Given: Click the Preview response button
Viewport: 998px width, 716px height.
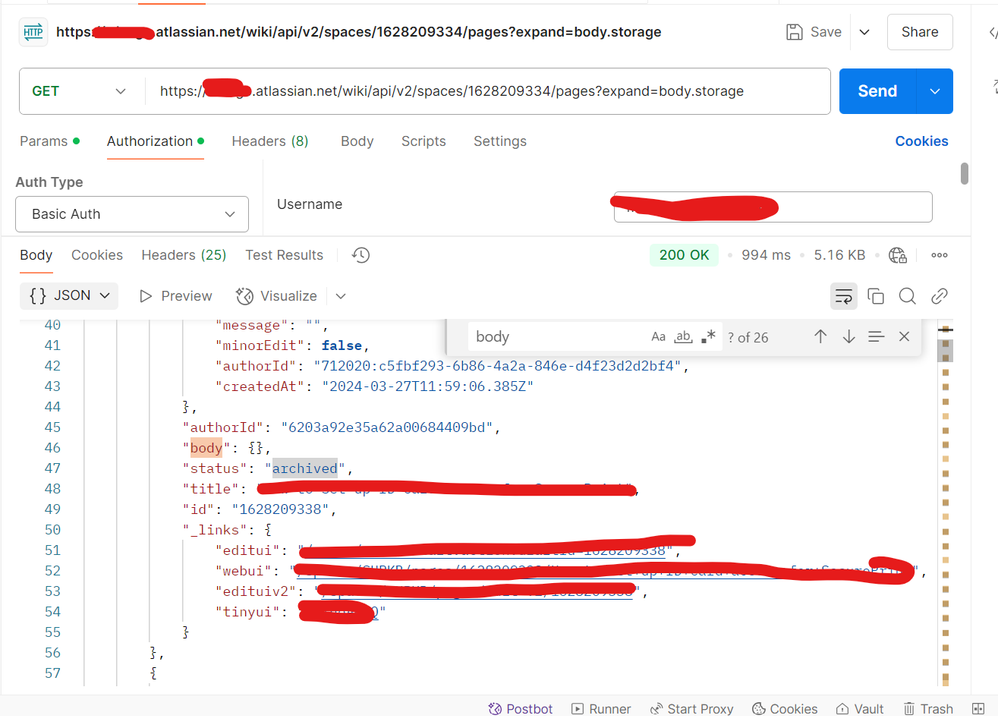Looking at the screenshot, I should point(176,296).
